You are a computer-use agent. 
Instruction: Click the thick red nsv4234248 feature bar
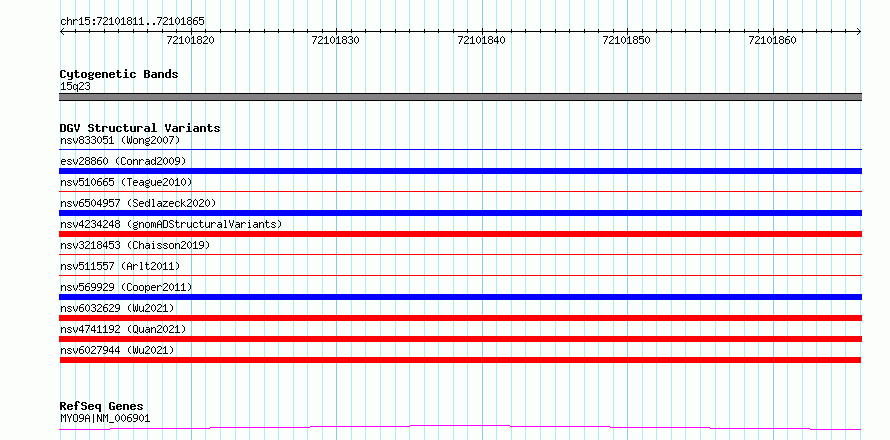click(460, 234)
